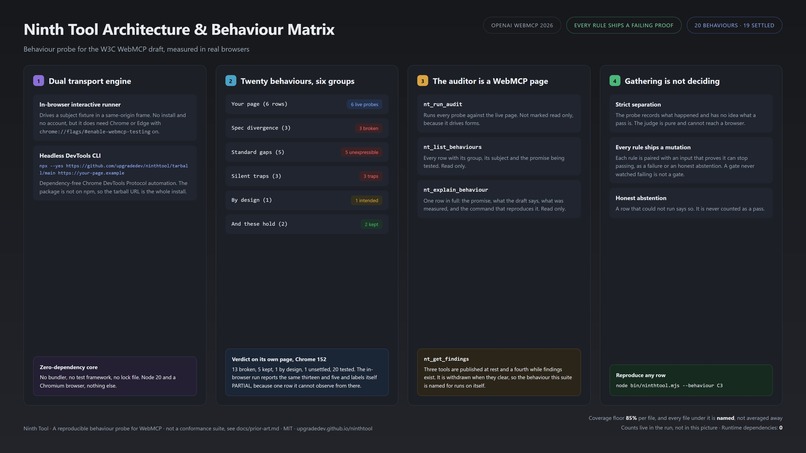Click the purple number 1 badge
806x453 pixels.
pyautogui.click(x=39, y=81)
